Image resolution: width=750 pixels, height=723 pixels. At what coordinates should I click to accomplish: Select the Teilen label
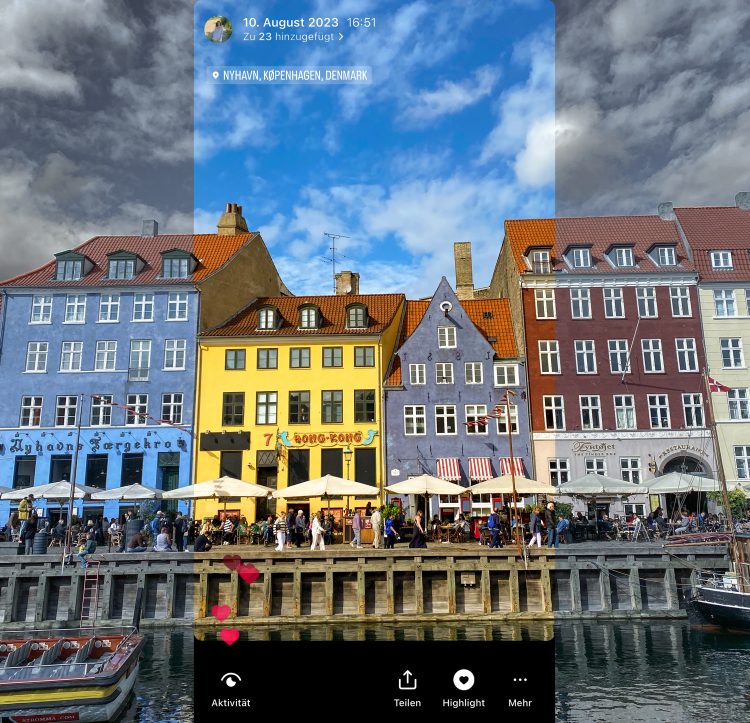(x=407, y=703)
